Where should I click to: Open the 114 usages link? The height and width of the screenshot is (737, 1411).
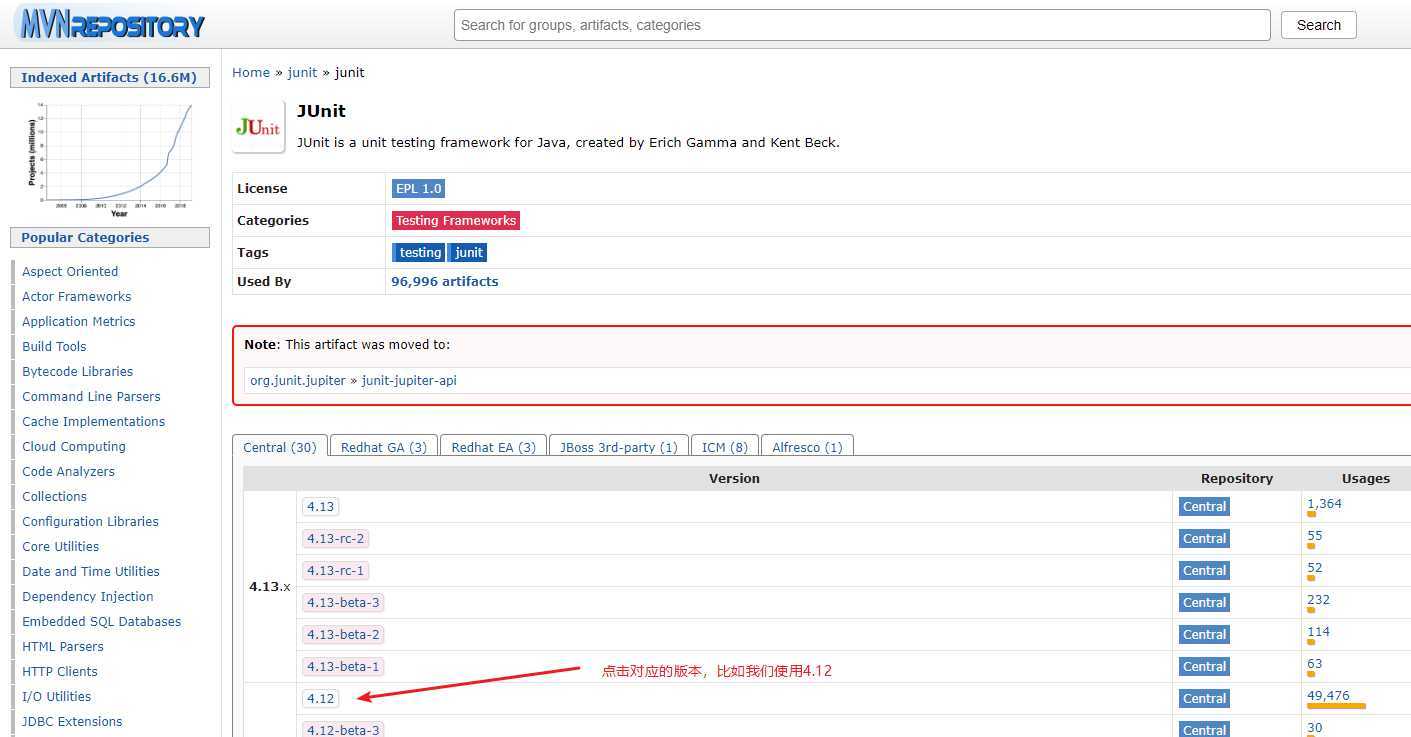point(1318,631)
